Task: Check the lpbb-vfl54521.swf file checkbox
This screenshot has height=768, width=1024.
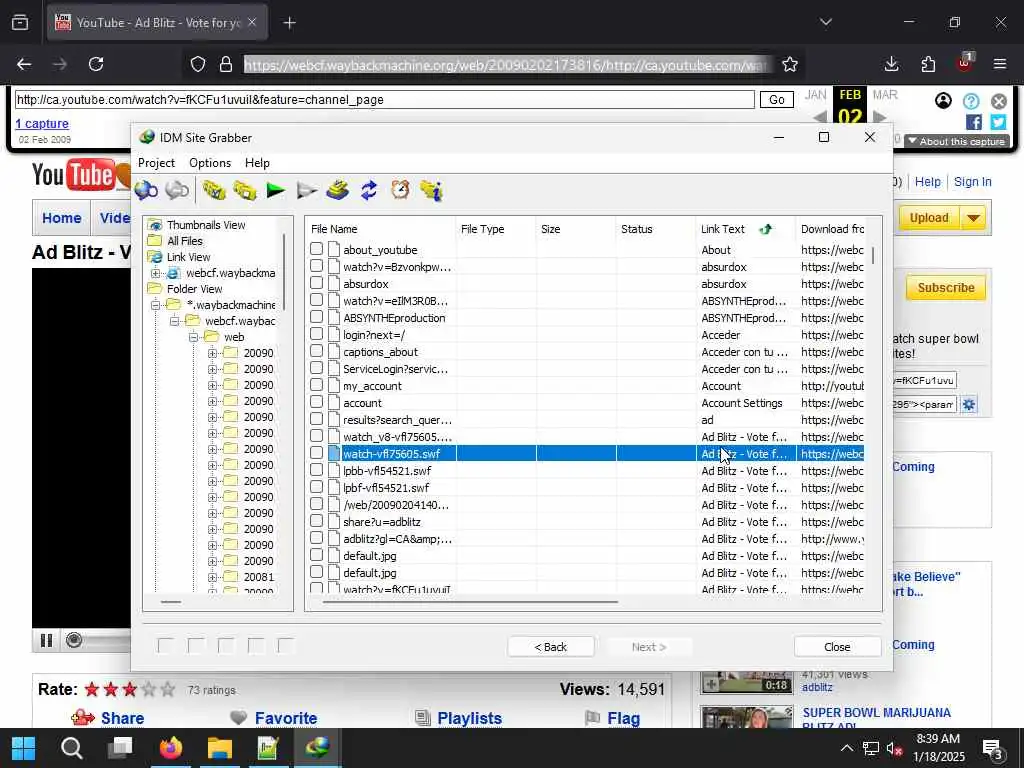Action: tap(317, 470)
